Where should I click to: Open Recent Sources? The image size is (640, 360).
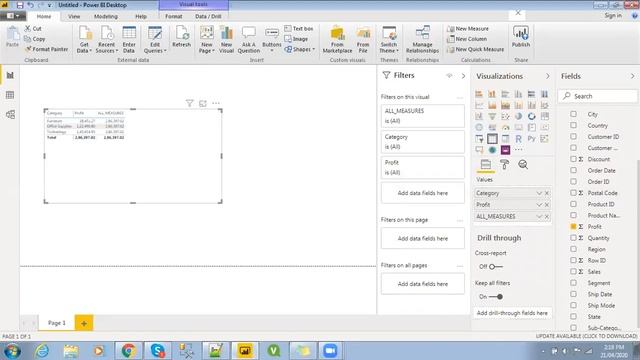(x=107, y=39)
